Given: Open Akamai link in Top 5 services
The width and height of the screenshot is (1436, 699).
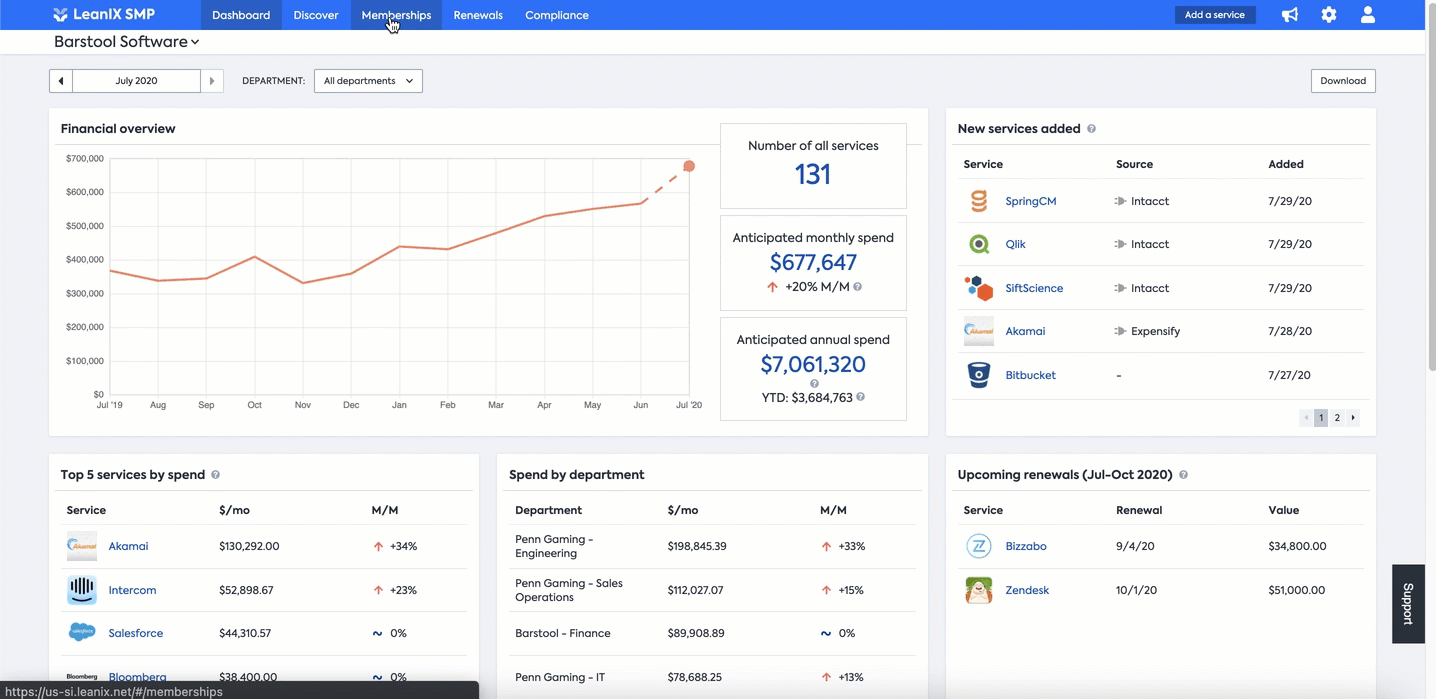Looking at the screenshot, I should pyautogui.click(x=128, y=546).
